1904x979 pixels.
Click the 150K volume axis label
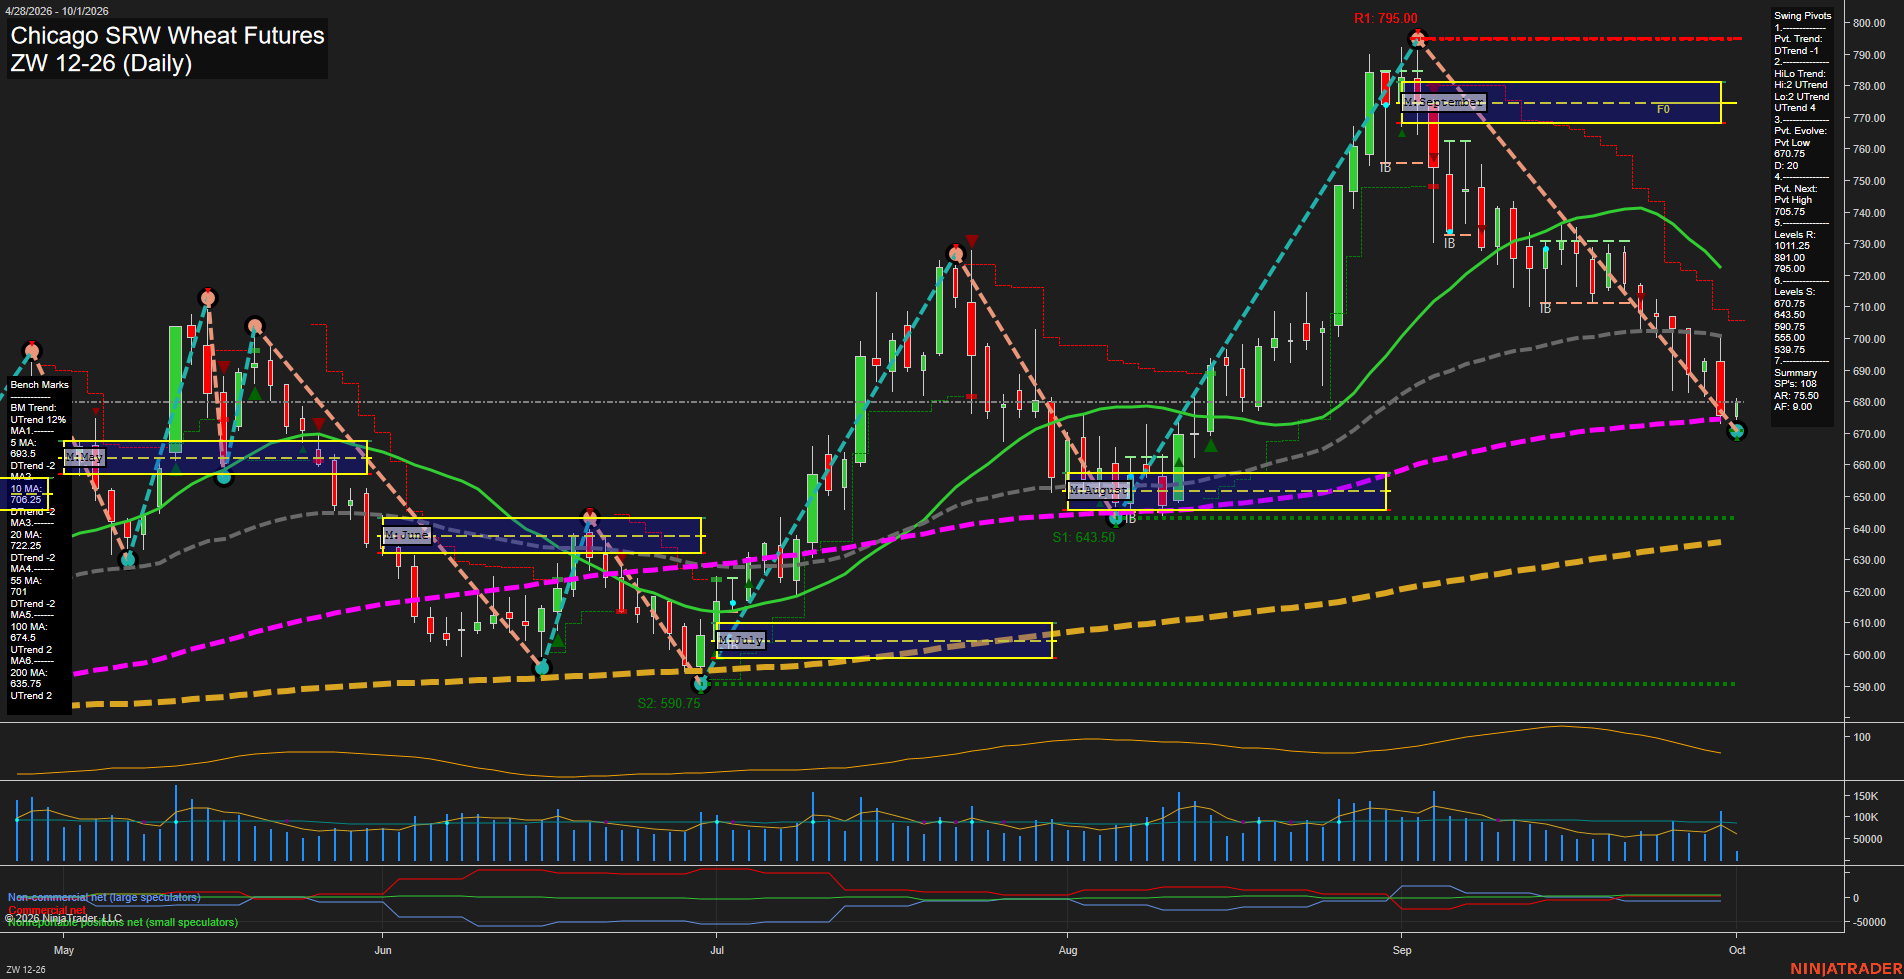coord(1866,796)
